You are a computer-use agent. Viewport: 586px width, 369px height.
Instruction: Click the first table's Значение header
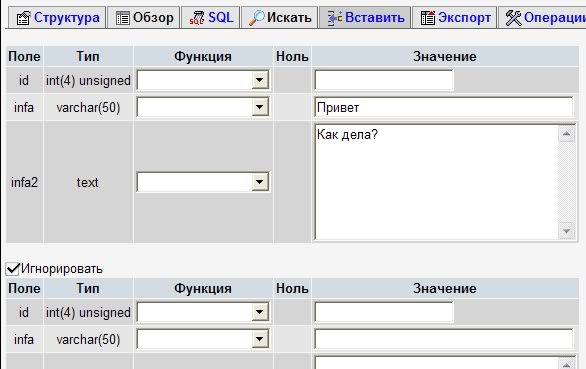pos(445,56)
